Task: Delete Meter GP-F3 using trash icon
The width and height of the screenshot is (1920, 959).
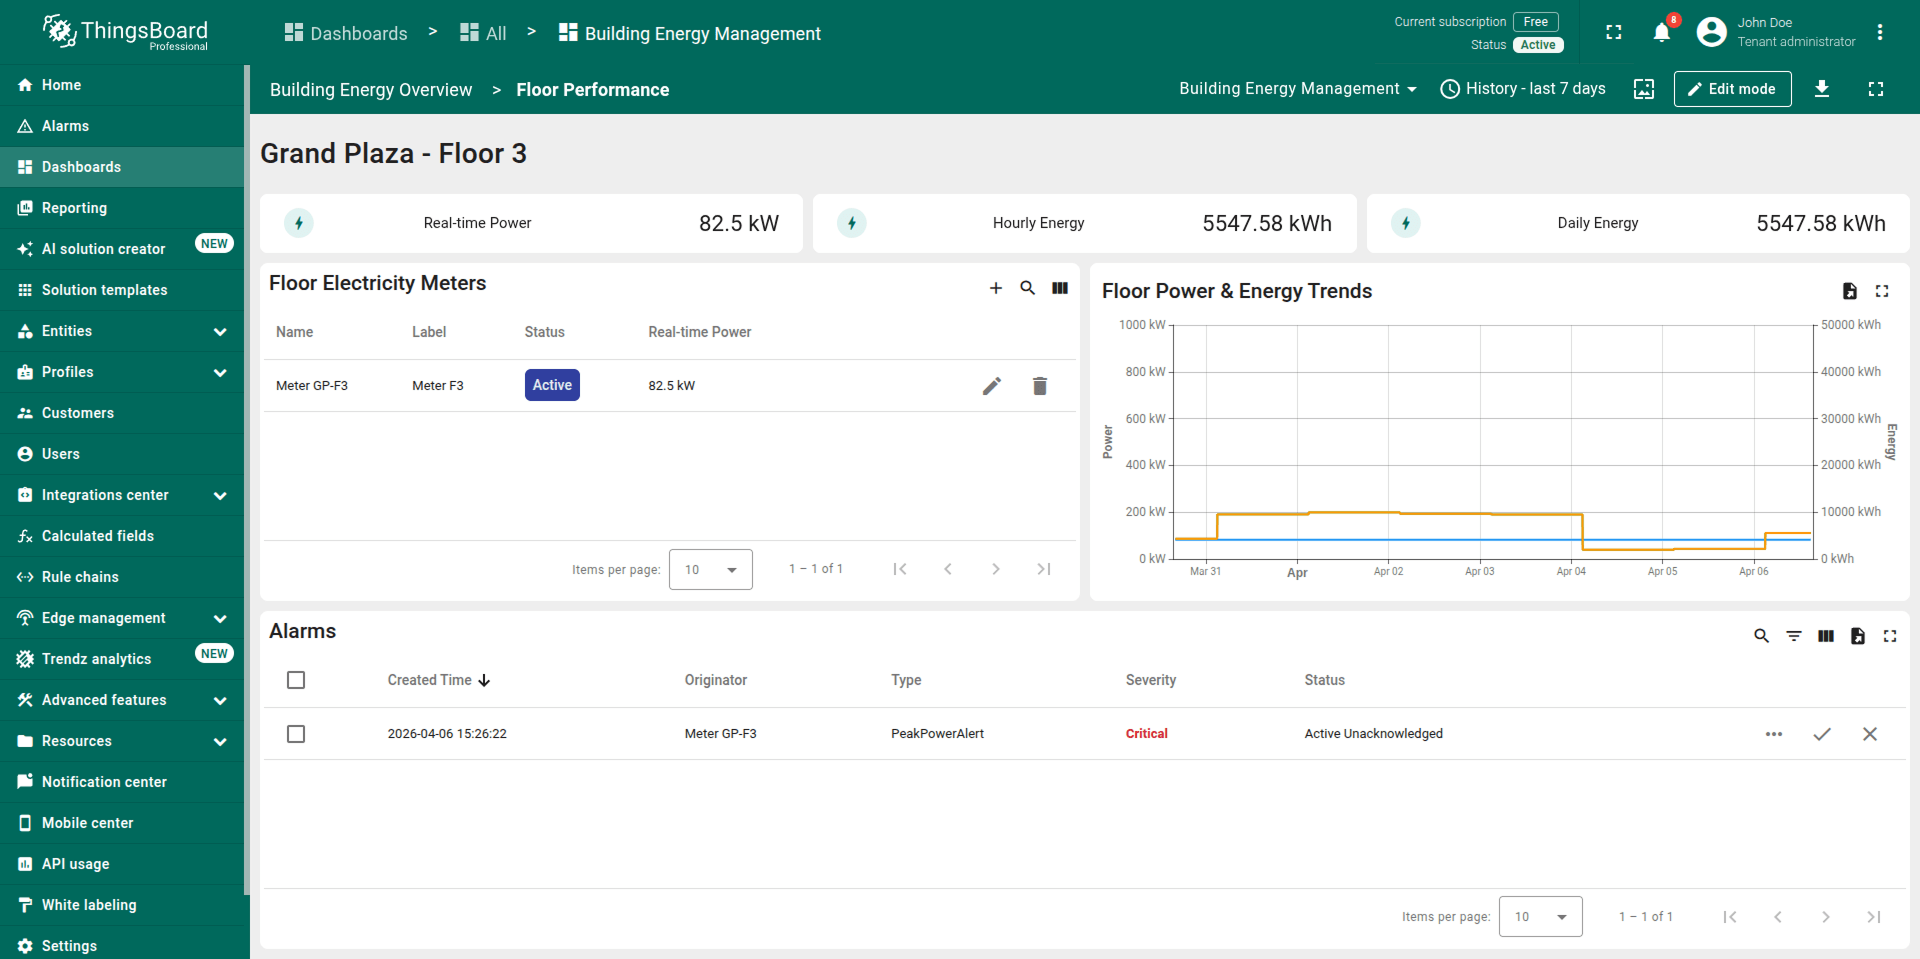Action: tap(1039, 386)
